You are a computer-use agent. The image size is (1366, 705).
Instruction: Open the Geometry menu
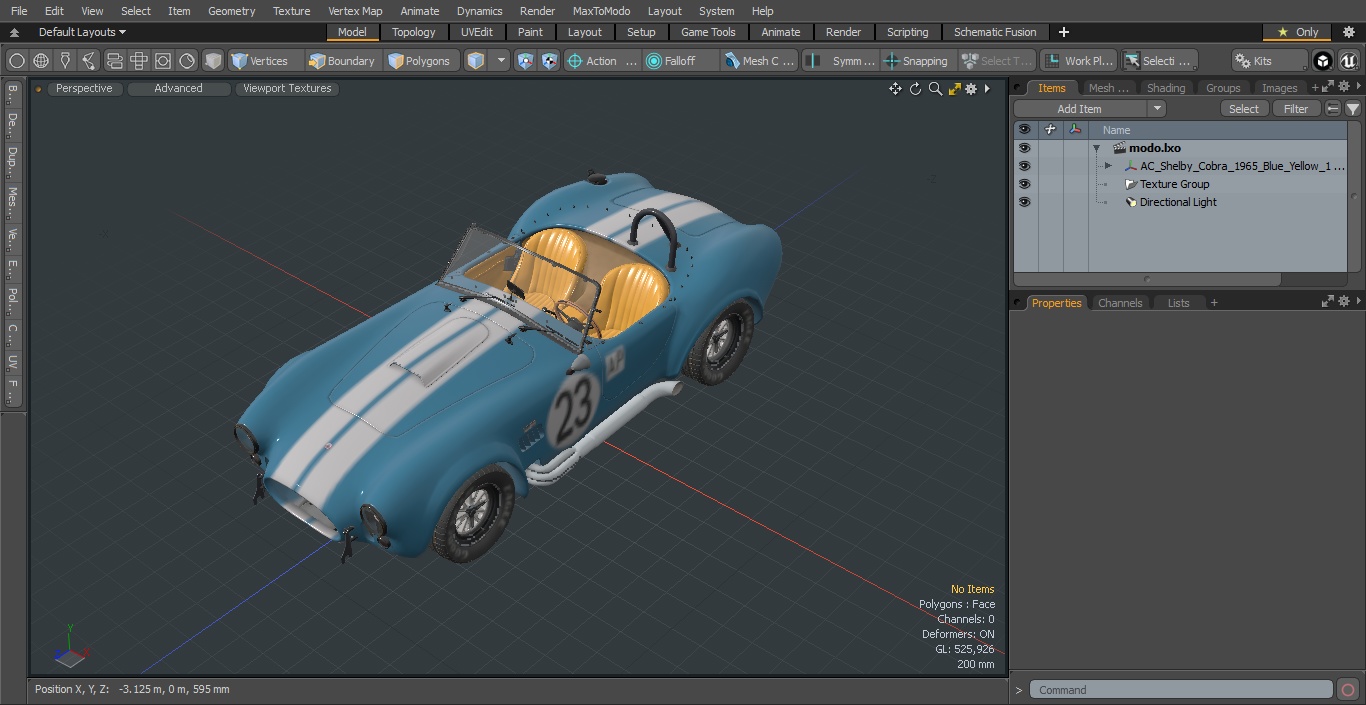point(232,11)
